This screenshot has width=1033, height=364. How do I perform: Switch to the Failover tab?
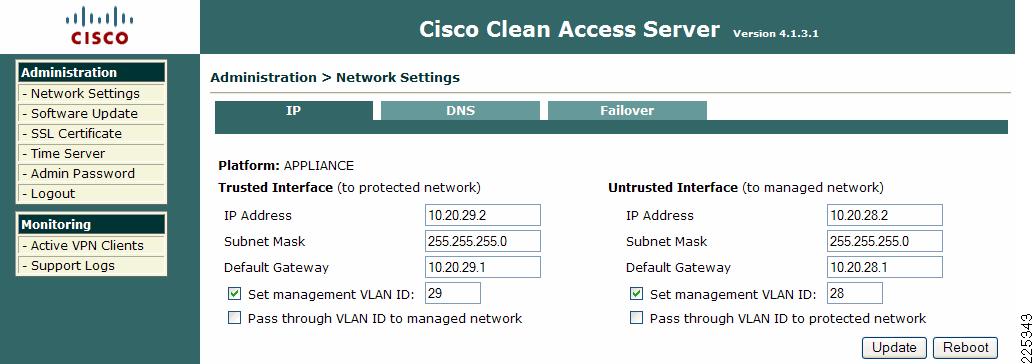tap(627, 111)
